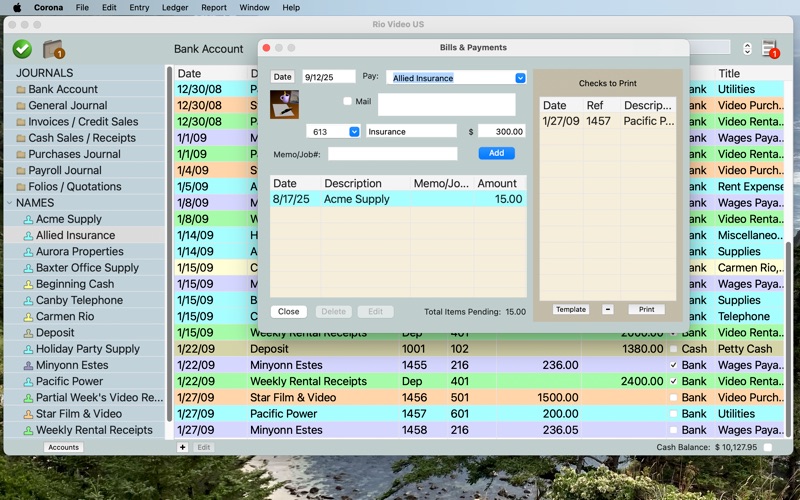This screenshot has width=800, height=500.
Task: Click the Holiday Party Supply name icon
Action: pos(29,349)
